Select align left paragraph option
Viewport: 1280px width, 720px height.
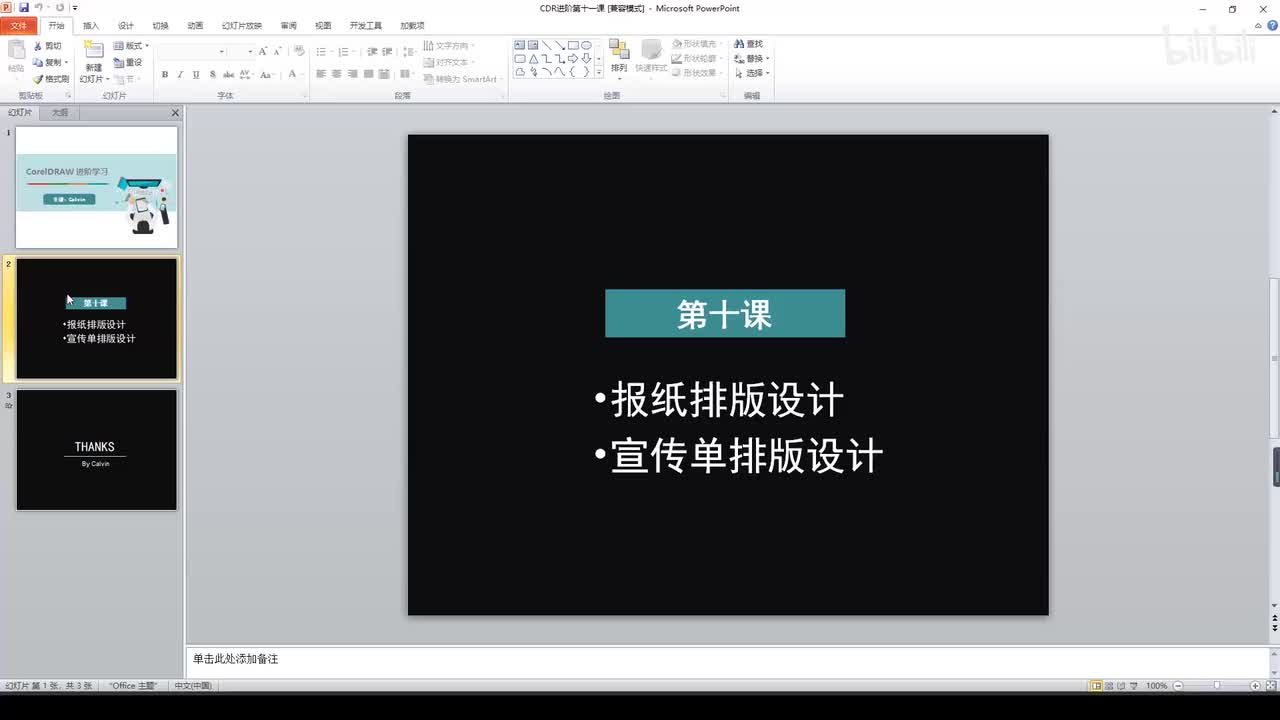(322, 74)
